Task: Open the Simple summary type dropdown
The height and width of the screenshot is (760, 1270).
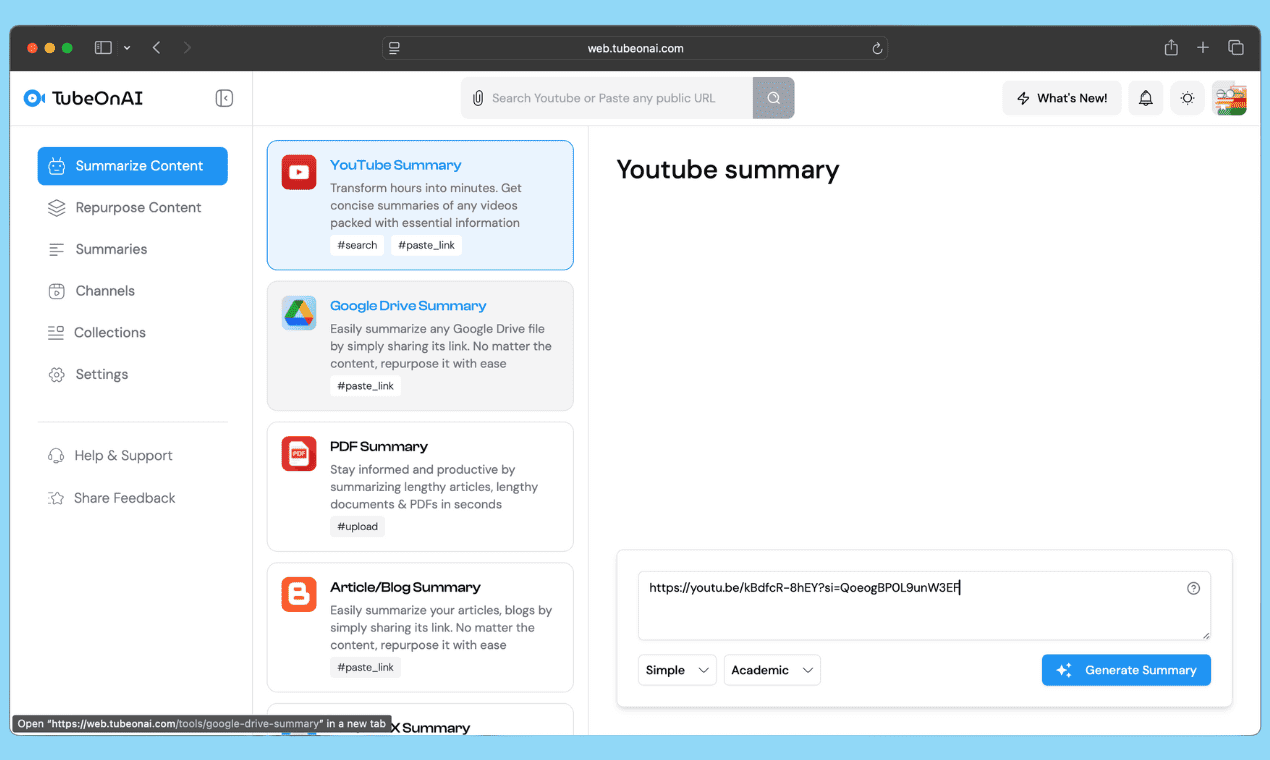Action: tap(677, 670)
